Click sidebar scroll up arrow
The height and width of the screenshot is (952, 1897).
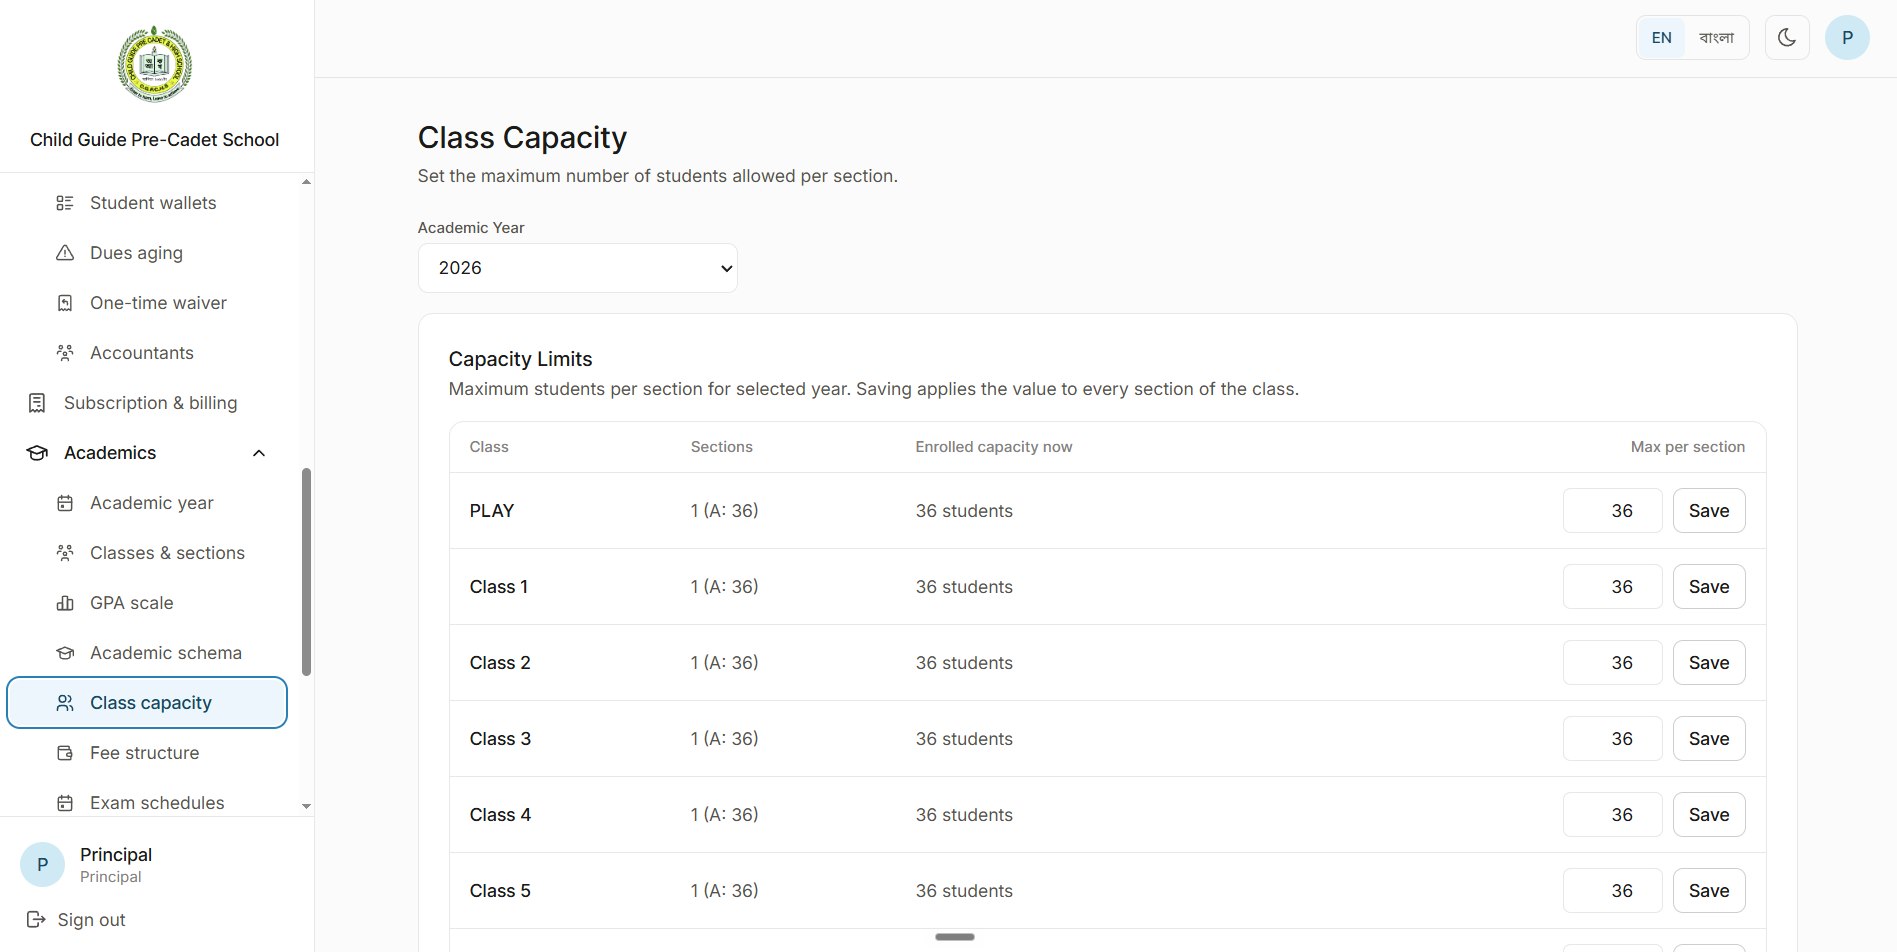point(306,182)
